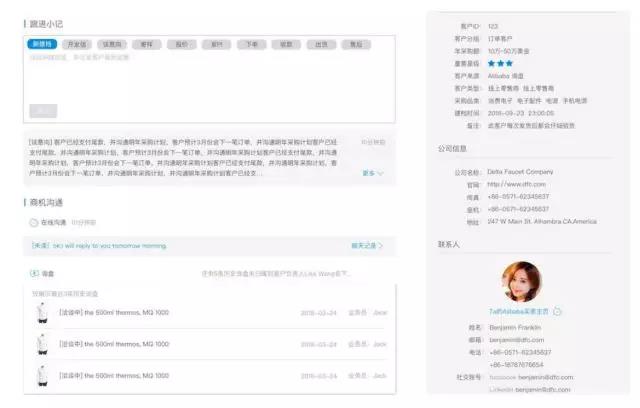The width and height of the screenshot is (640, 408).
Task: Select the 售后 stage tag
Action: tap(356, 44)
